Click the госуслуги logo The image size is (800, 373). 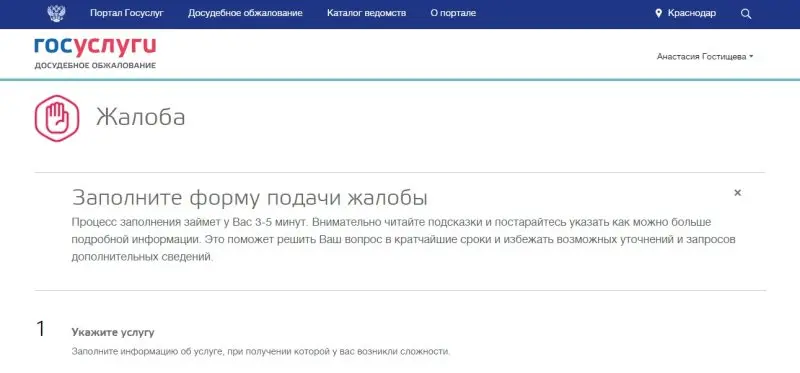(x=95, y=47)
